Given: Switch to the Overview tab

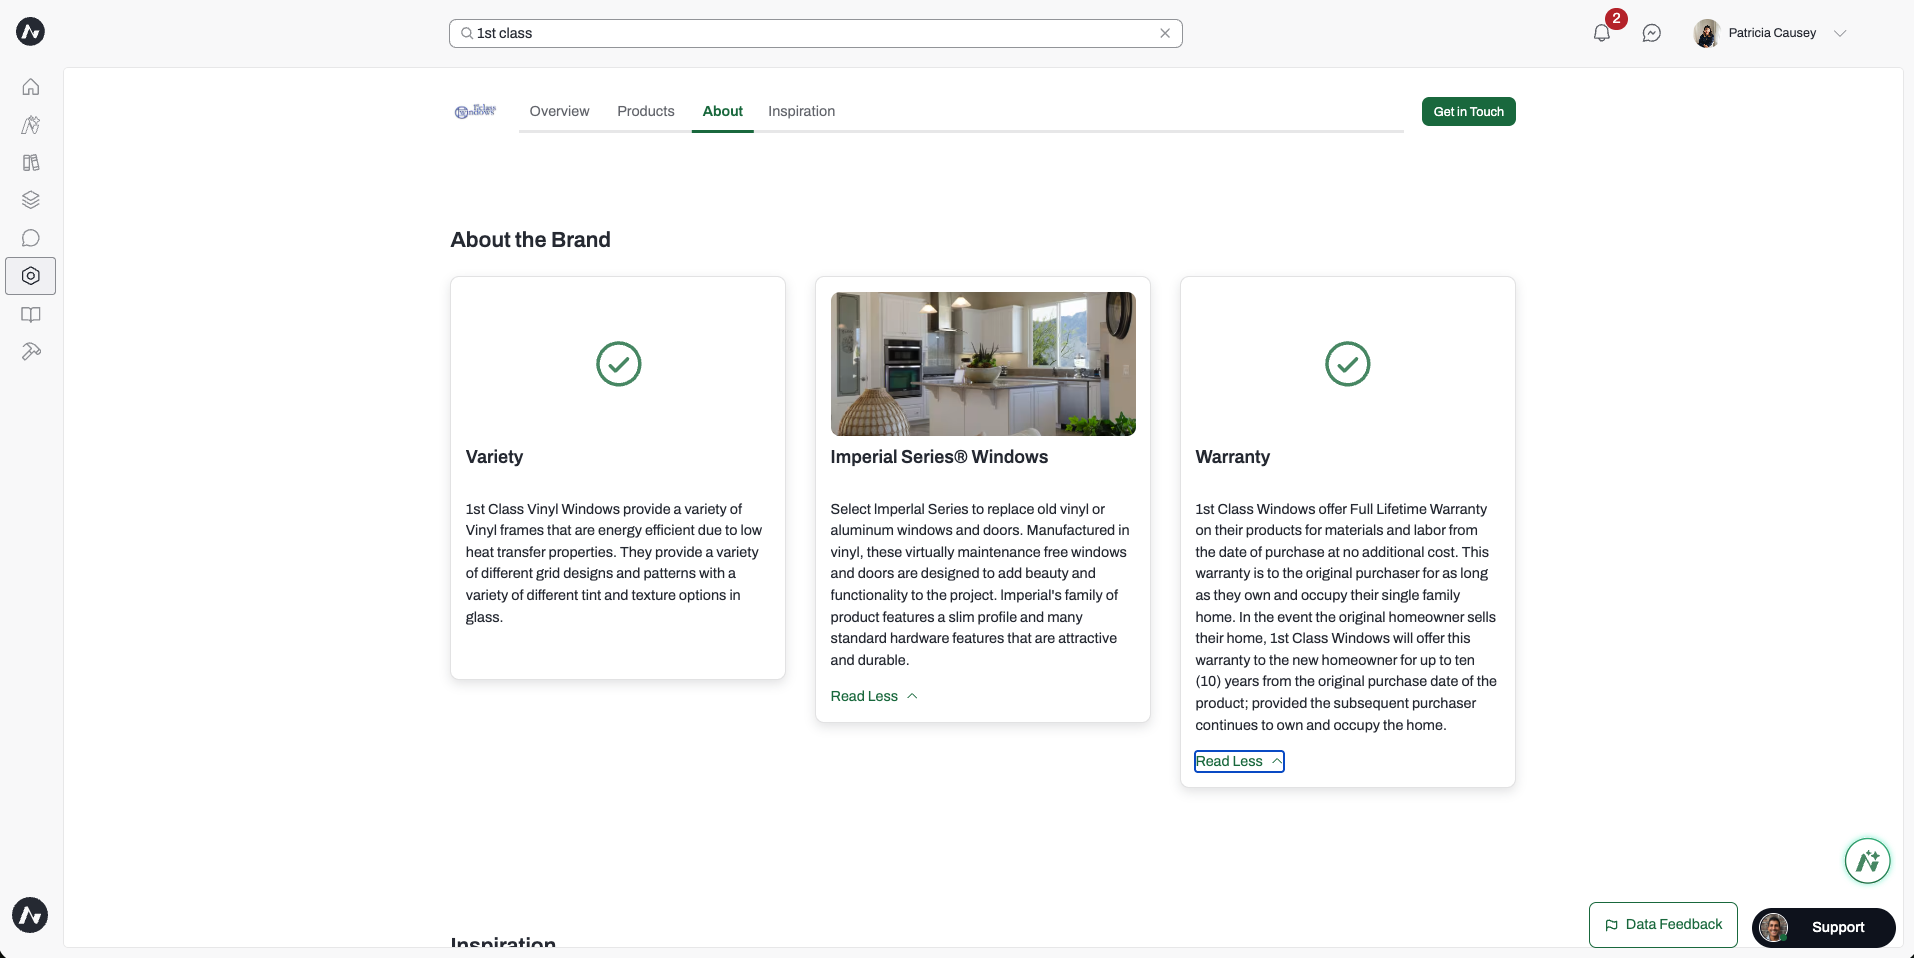Looking at the screenshot, I should [x=560, y=111].
